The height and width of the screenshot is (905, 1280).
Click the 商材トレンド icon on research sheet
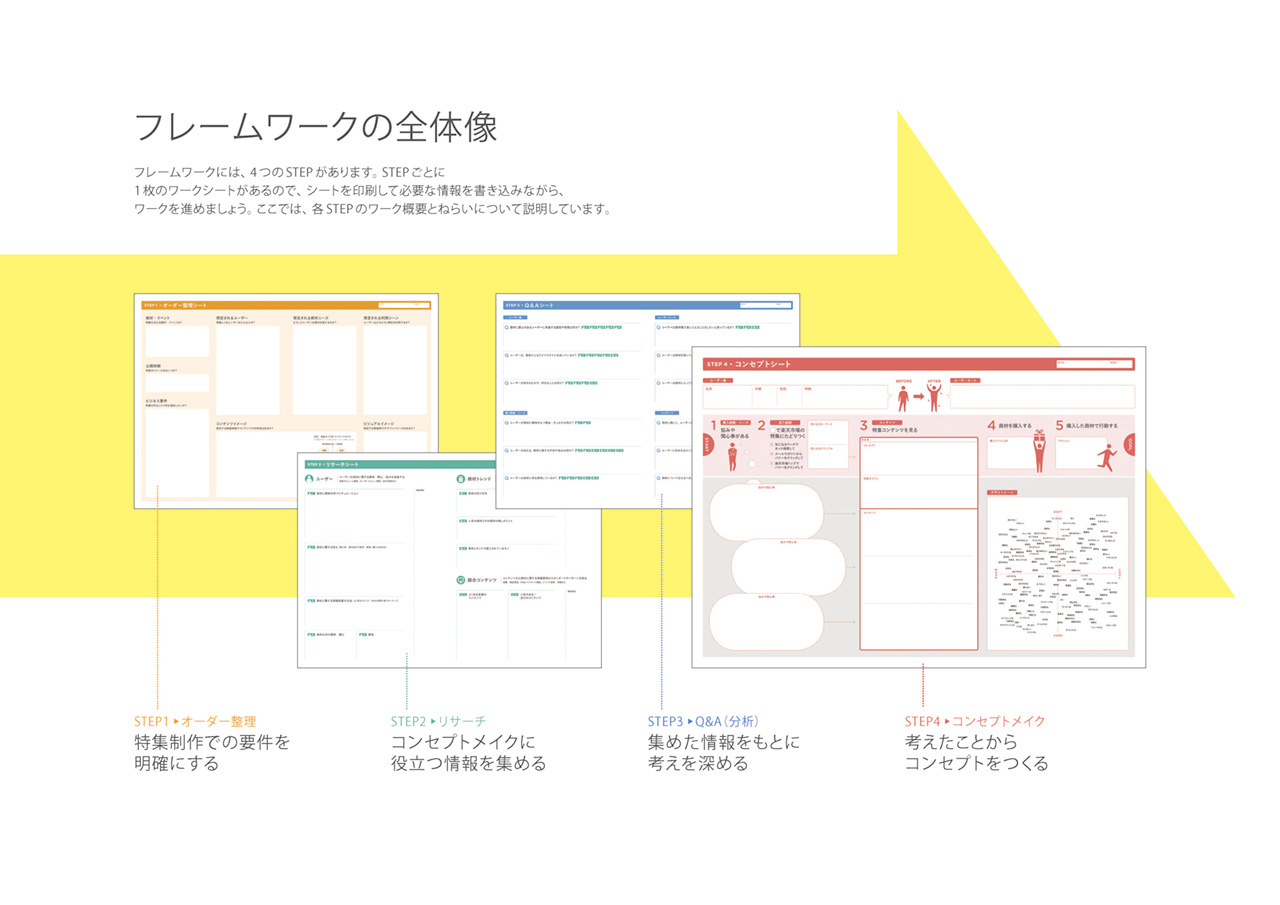(459, 479)
